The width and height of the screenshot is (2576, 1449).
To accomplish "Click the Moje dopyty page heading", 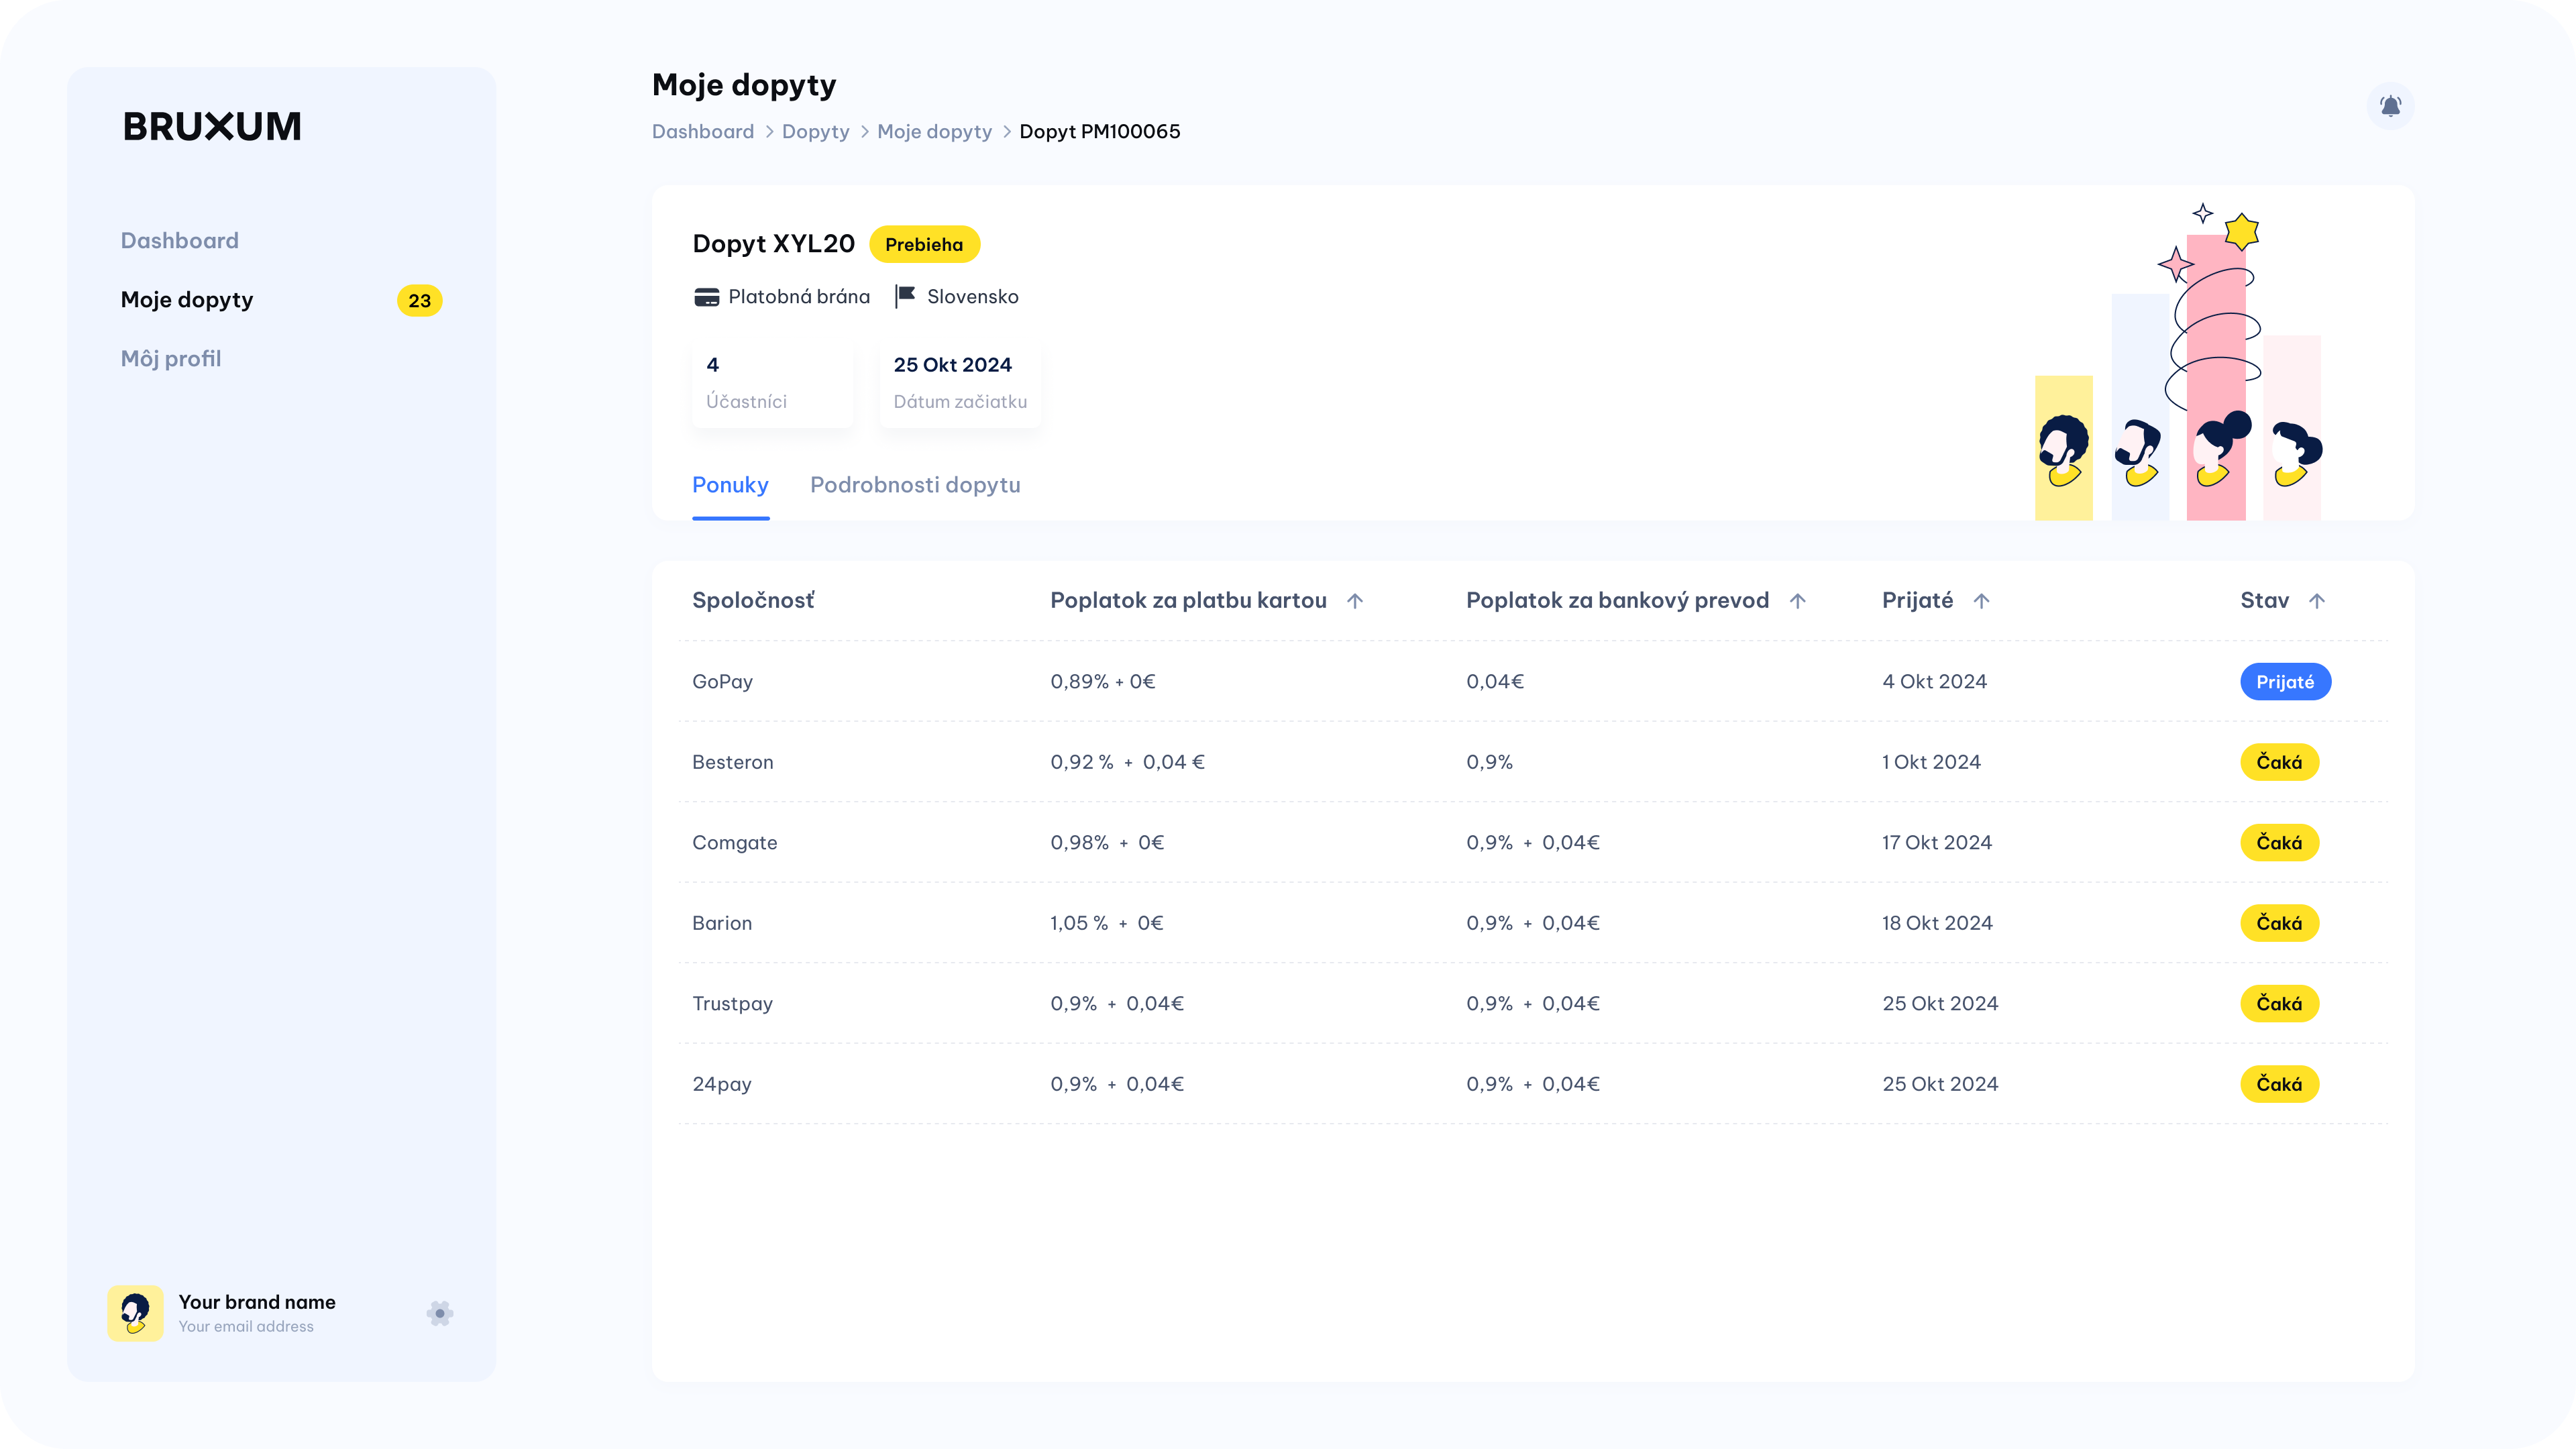I will click(x=744, y=85).
